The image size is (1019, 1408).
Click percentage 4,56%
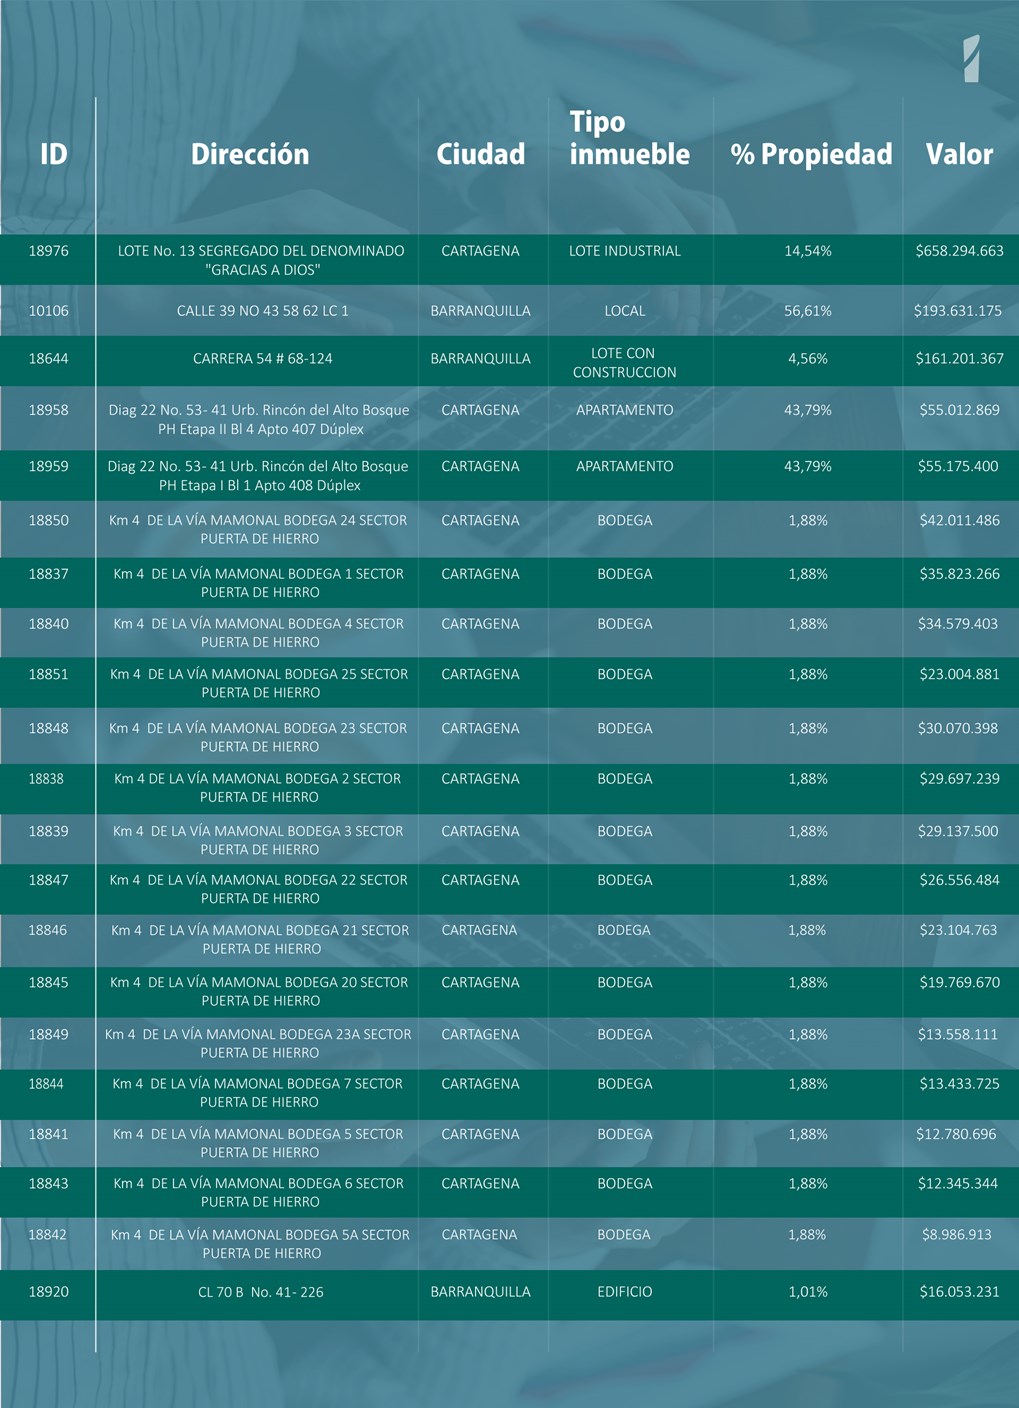coord(808,358)
